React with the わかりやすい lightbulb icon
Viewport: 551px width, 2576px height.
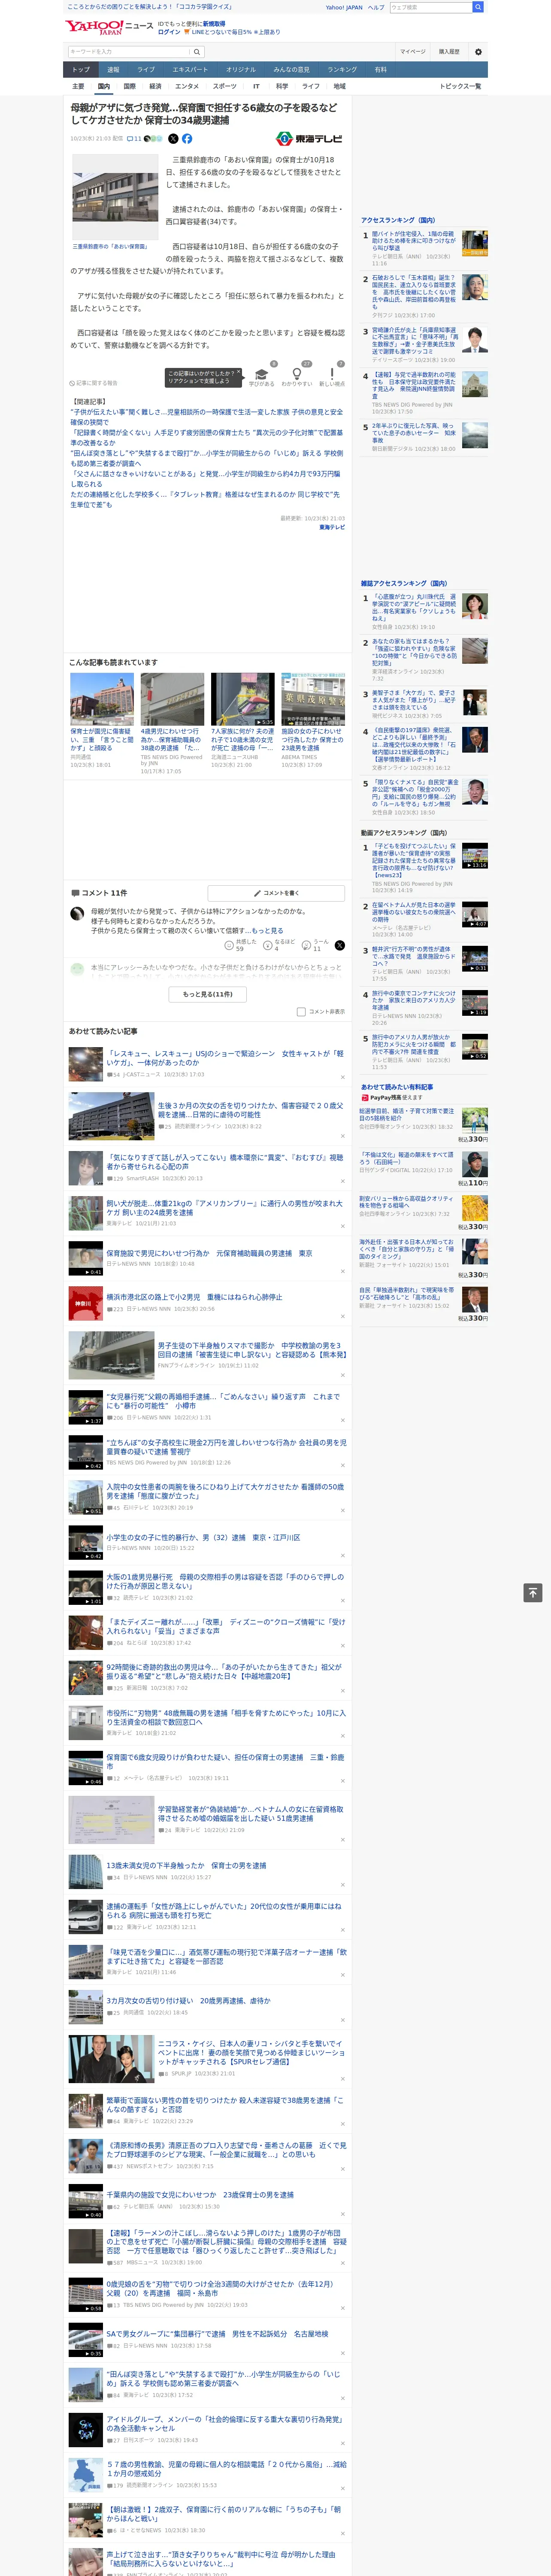pyautogui.click(x=297, y=373)
